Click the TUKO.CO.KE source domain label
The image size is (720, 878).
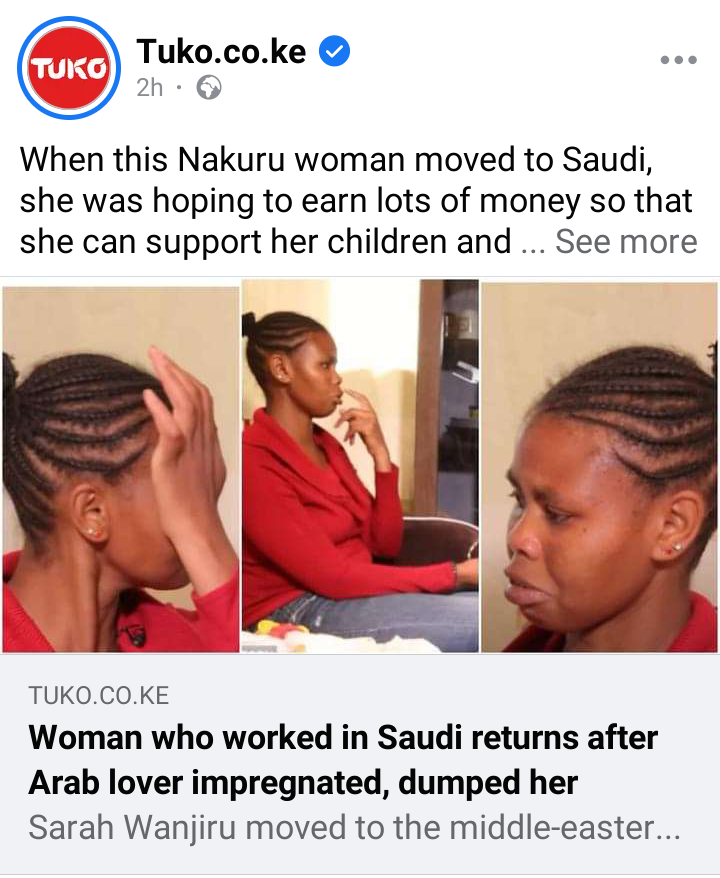[x=99, y=695]
